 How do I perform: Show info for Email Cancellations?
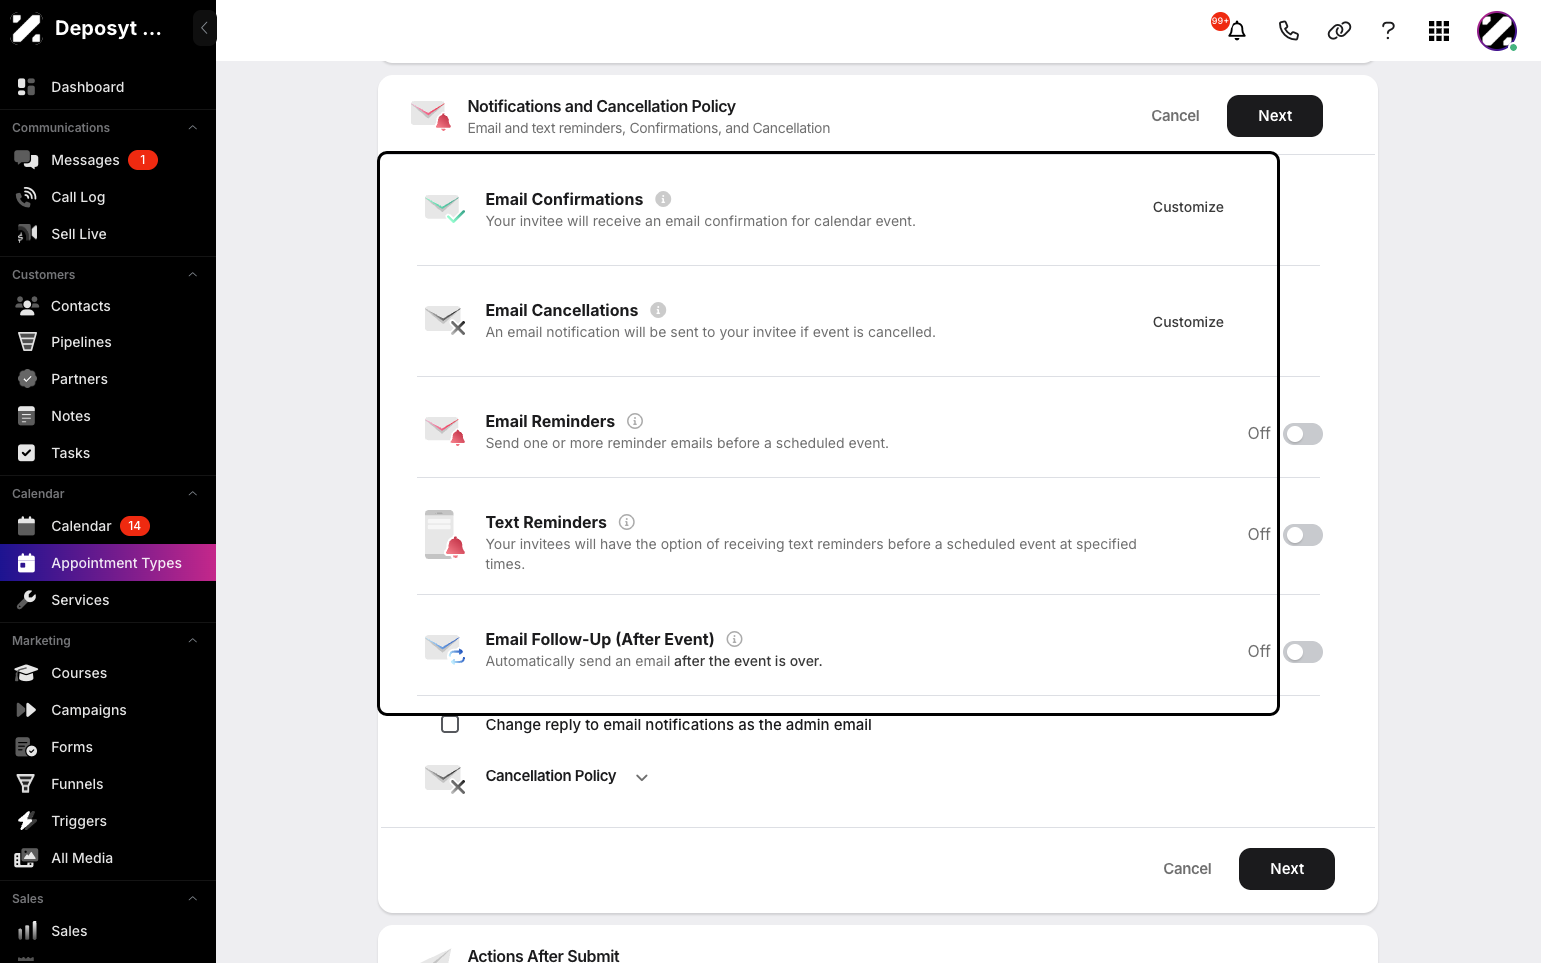(658, 310)
